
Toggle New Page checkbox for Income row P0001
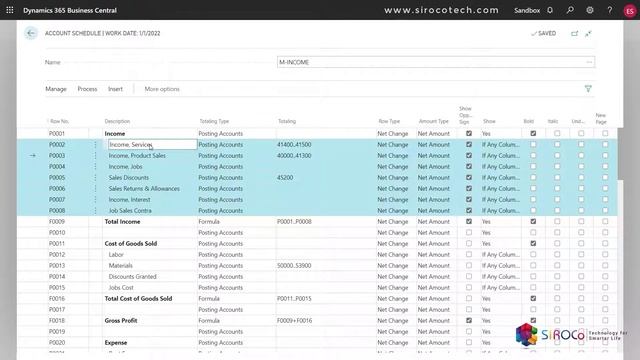click(605, 133)
